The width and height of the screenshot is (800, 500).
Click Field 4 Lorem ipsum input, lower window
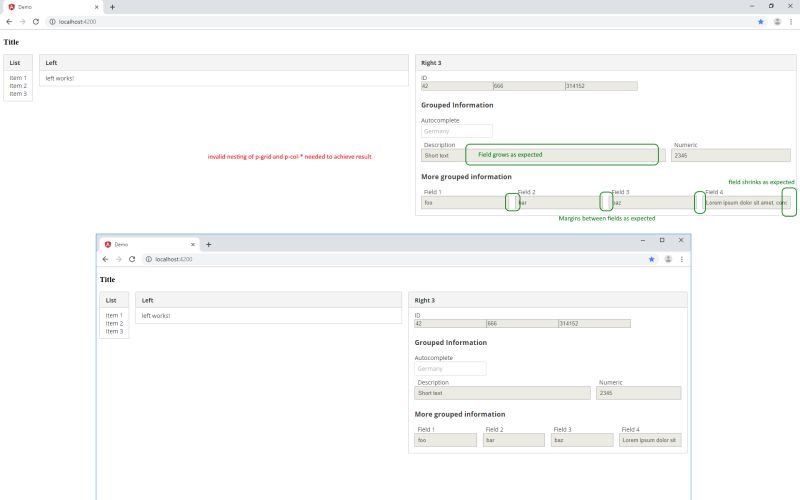click(x=650, y=440)
